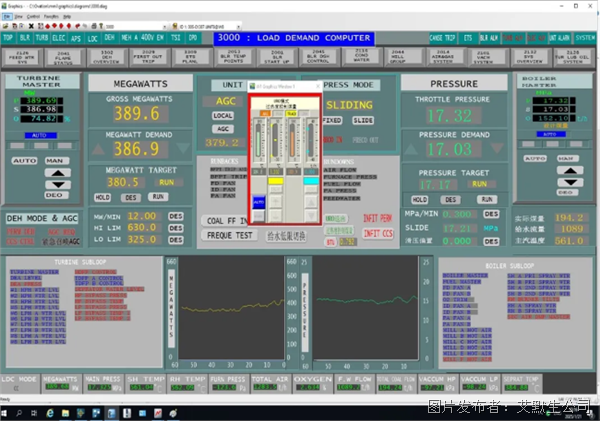Screen dimensions: 600x421
Task: Open the 2132 SYS OVERVIEW diagram
Action: (529, 57)
